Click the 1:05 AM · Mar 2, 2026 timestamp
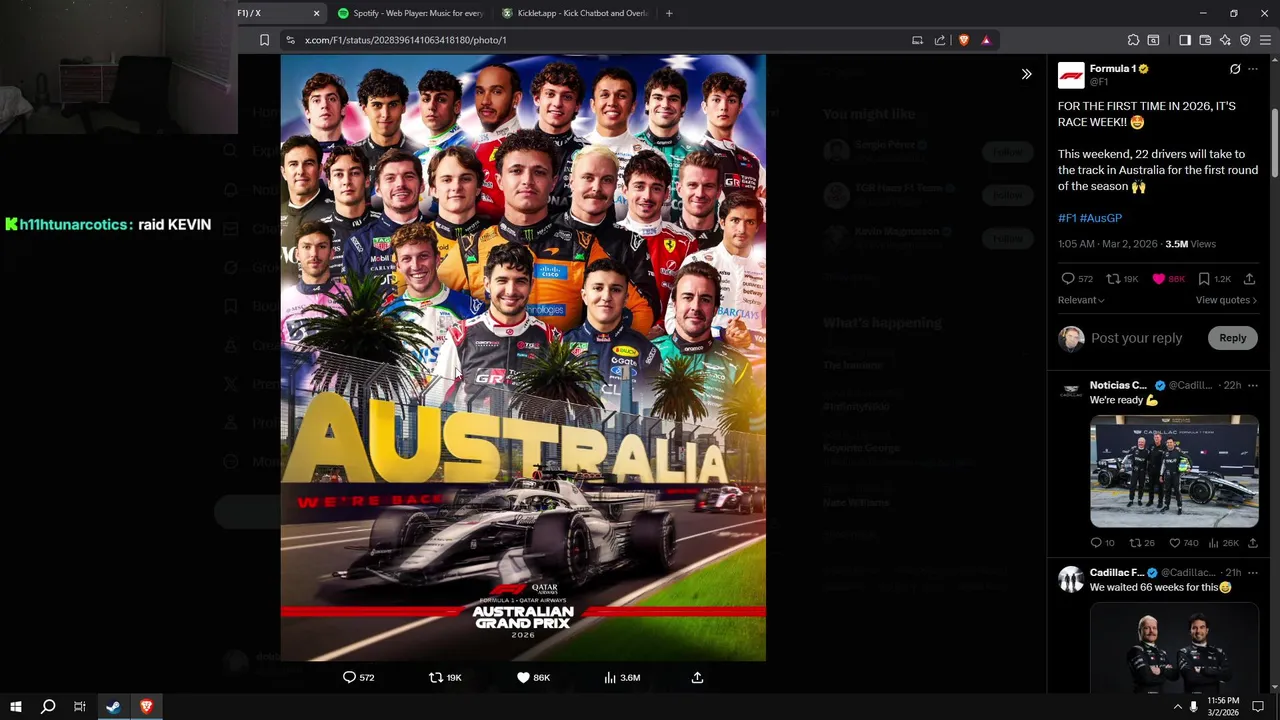 click(x=1107, y=244)
